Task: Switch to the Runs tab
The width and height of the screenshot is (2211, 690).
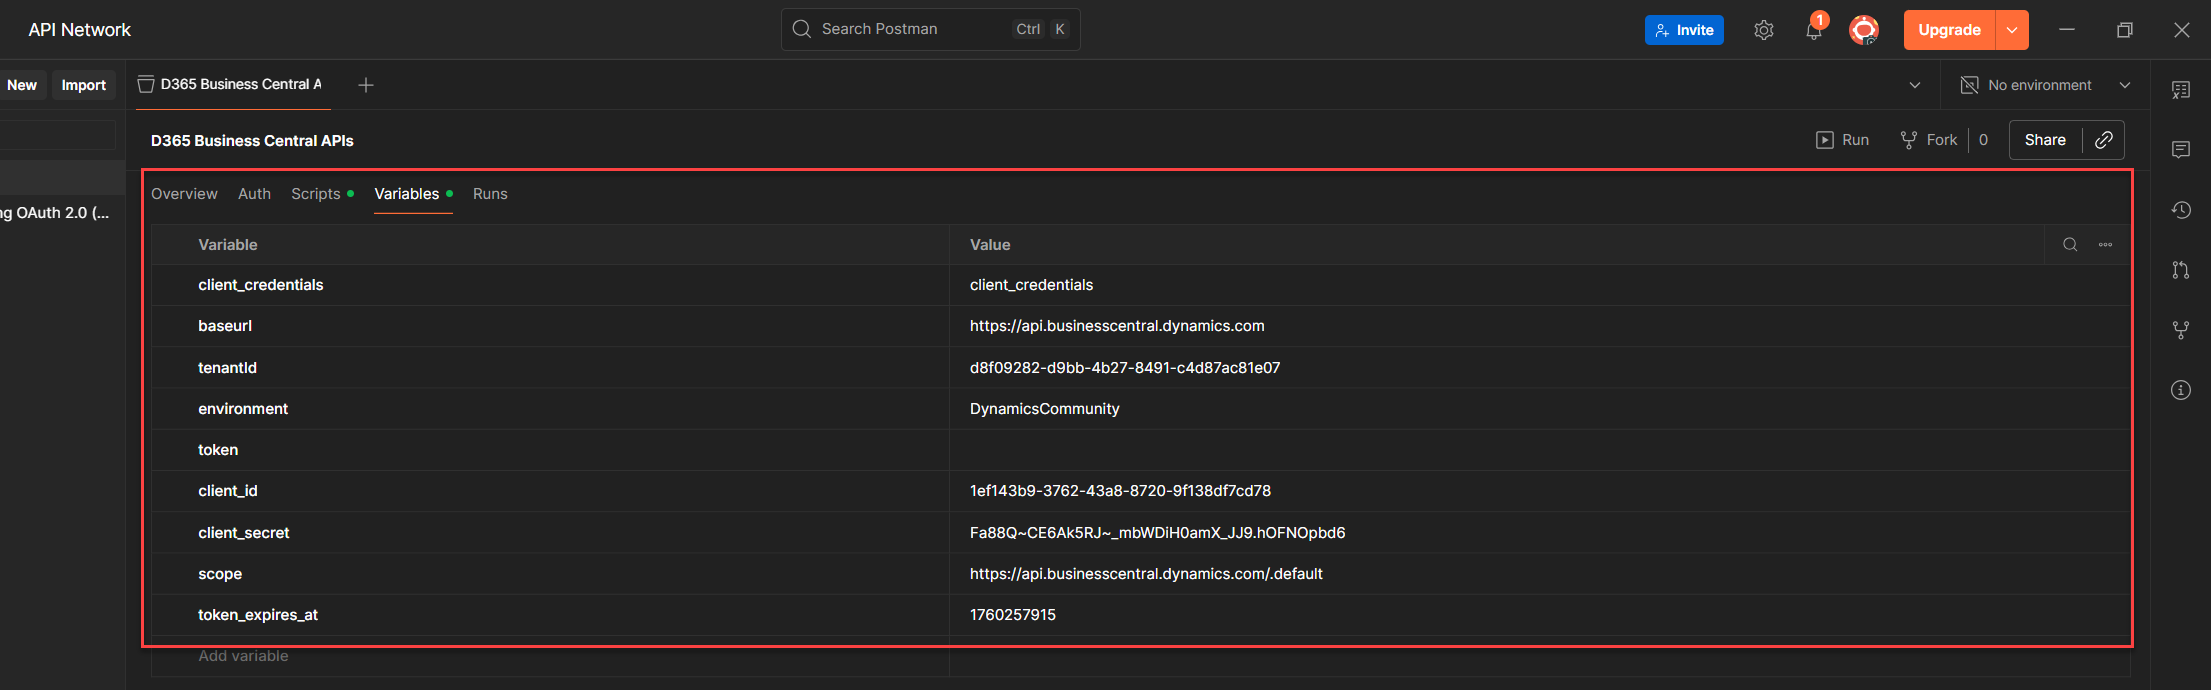Action: pyautogui.click(x=490, y=194)
